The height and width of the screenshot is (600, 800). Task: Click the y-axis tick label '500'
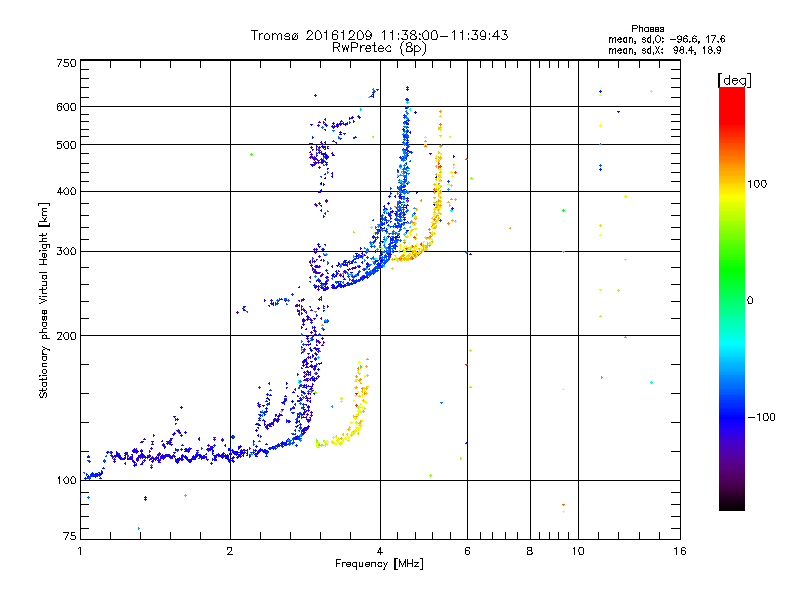[x=66, y=145]
